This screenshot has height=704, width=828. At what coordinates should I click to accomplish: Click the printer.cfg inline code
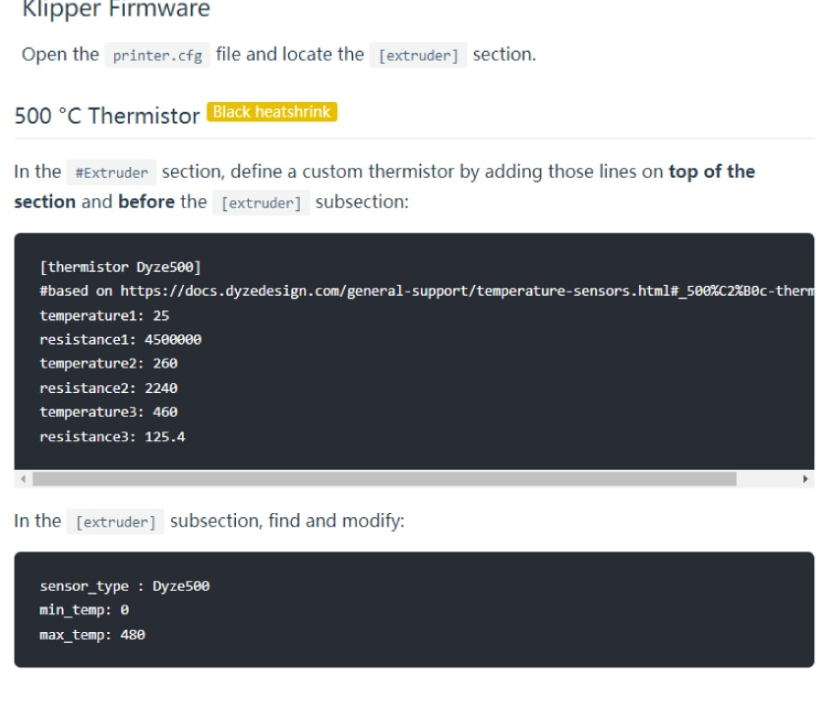(x=157, y=55)
